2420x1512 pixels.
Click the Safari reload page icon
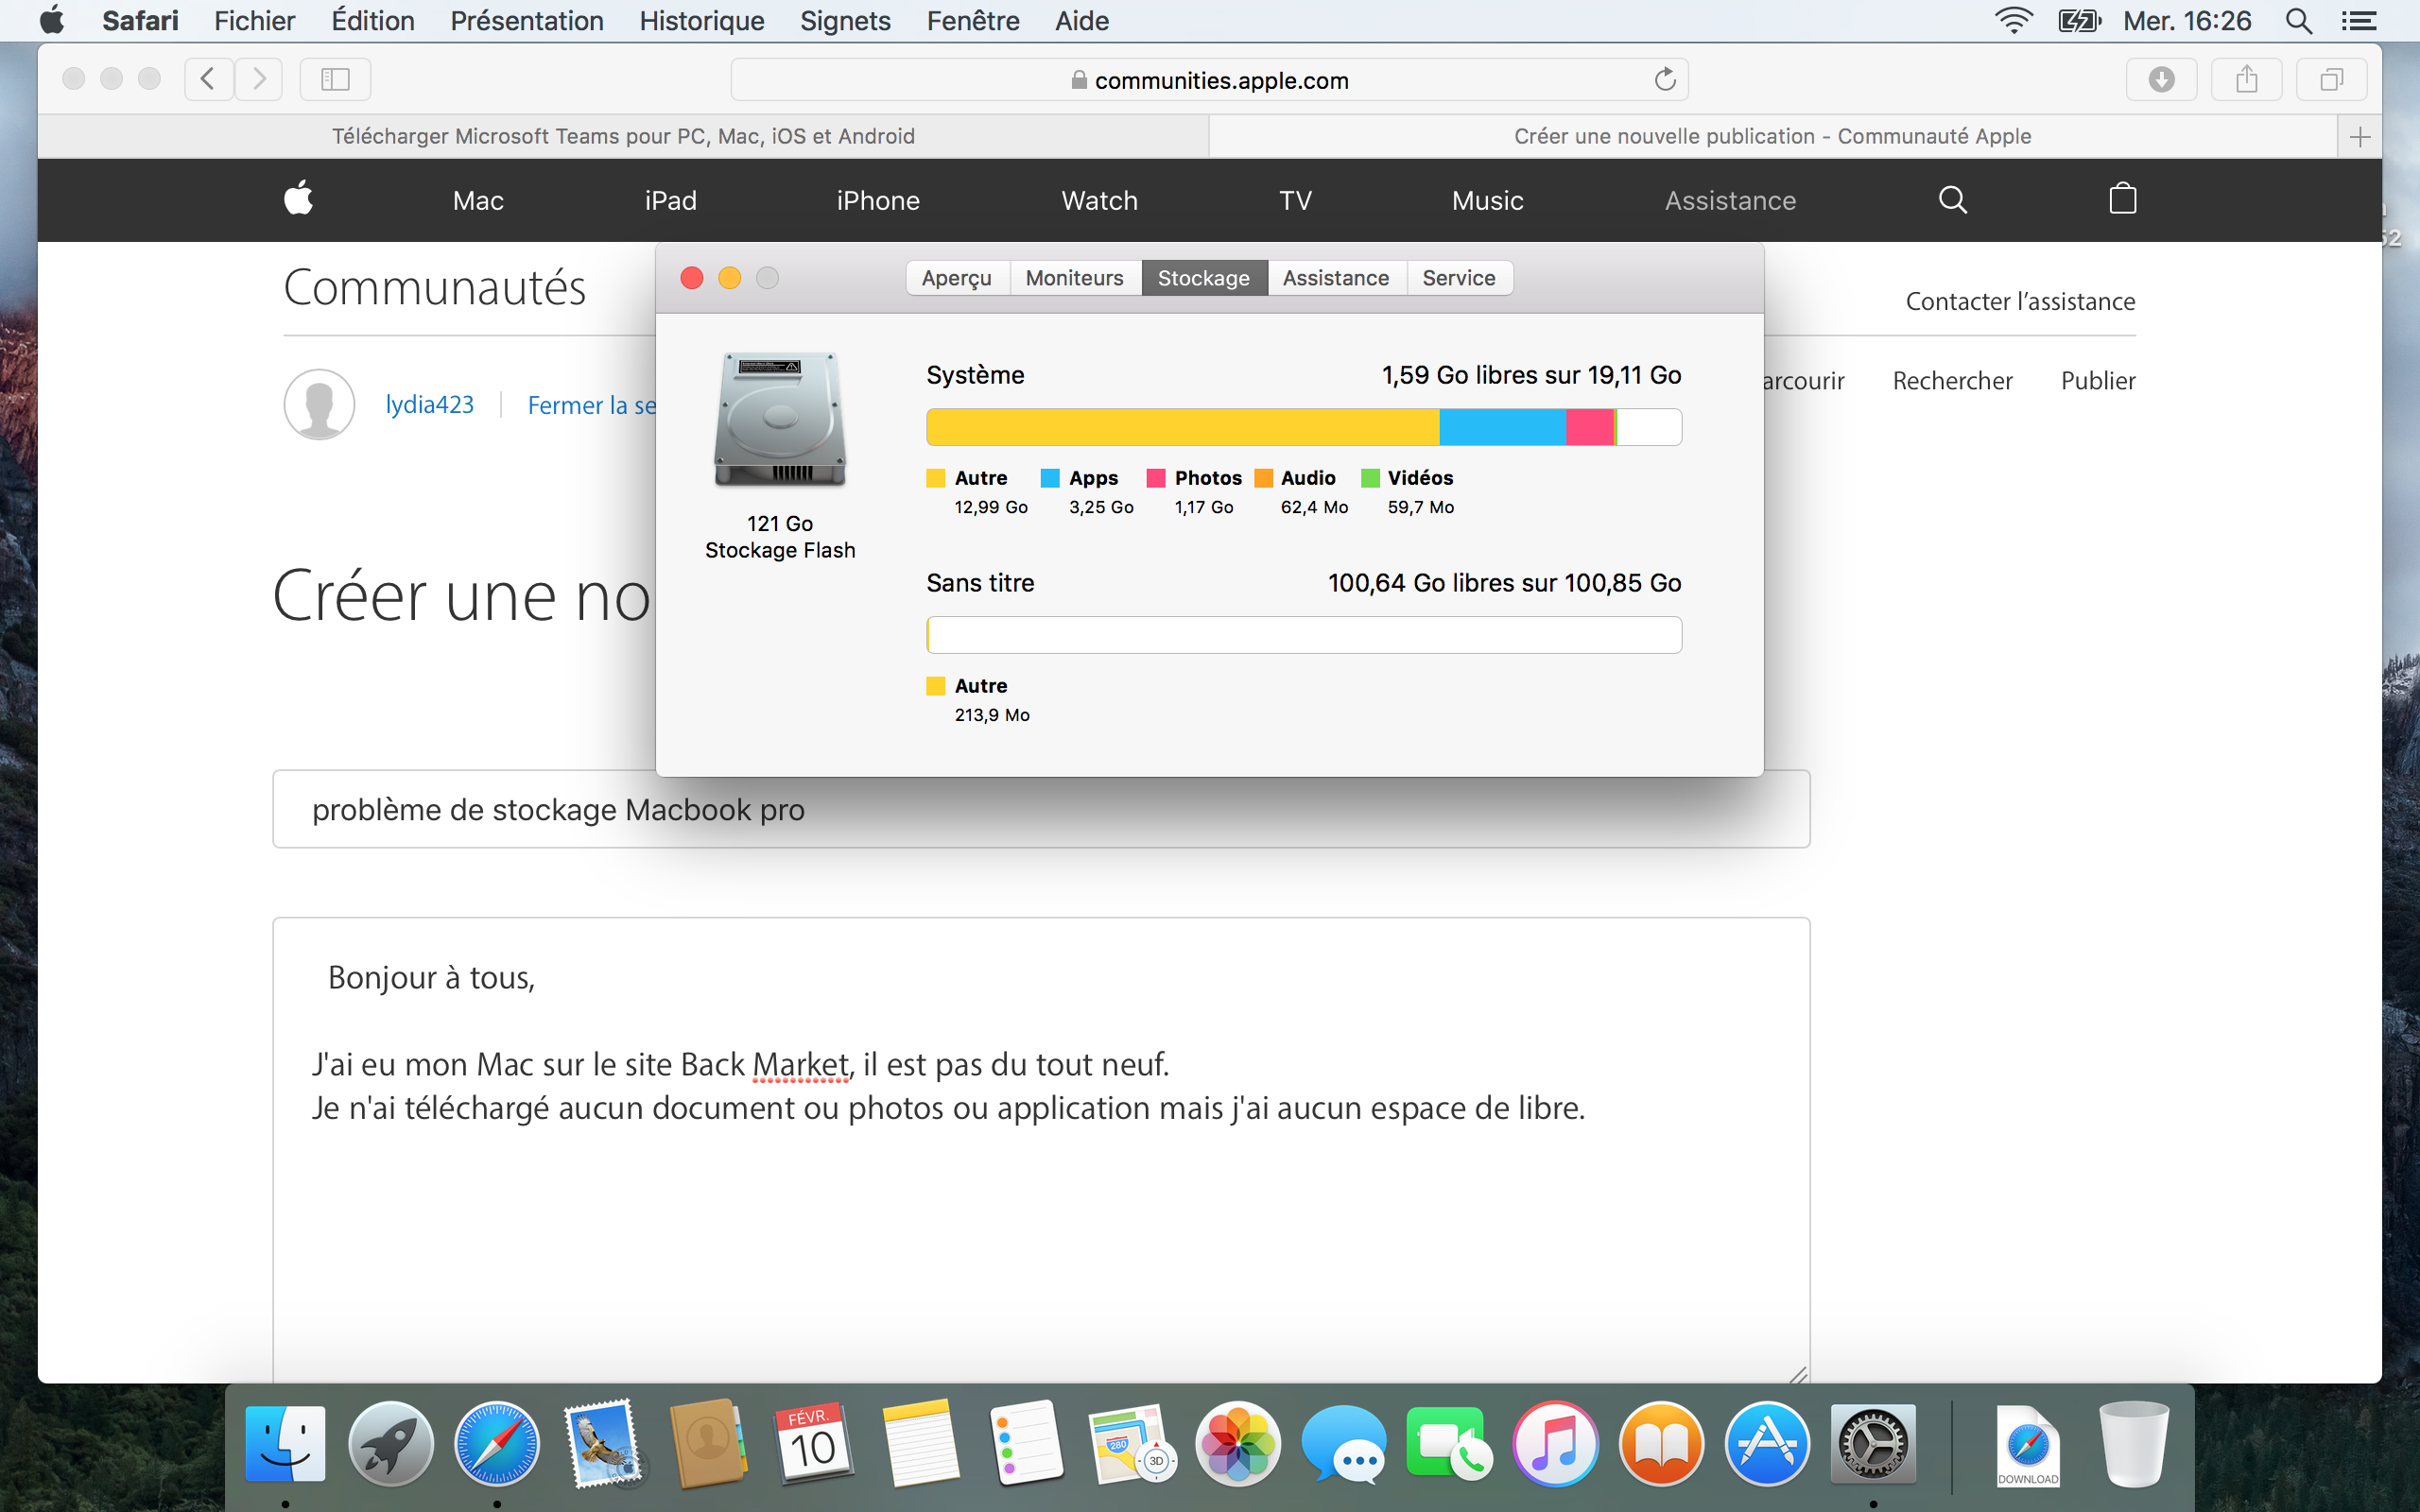[1664, 79]
